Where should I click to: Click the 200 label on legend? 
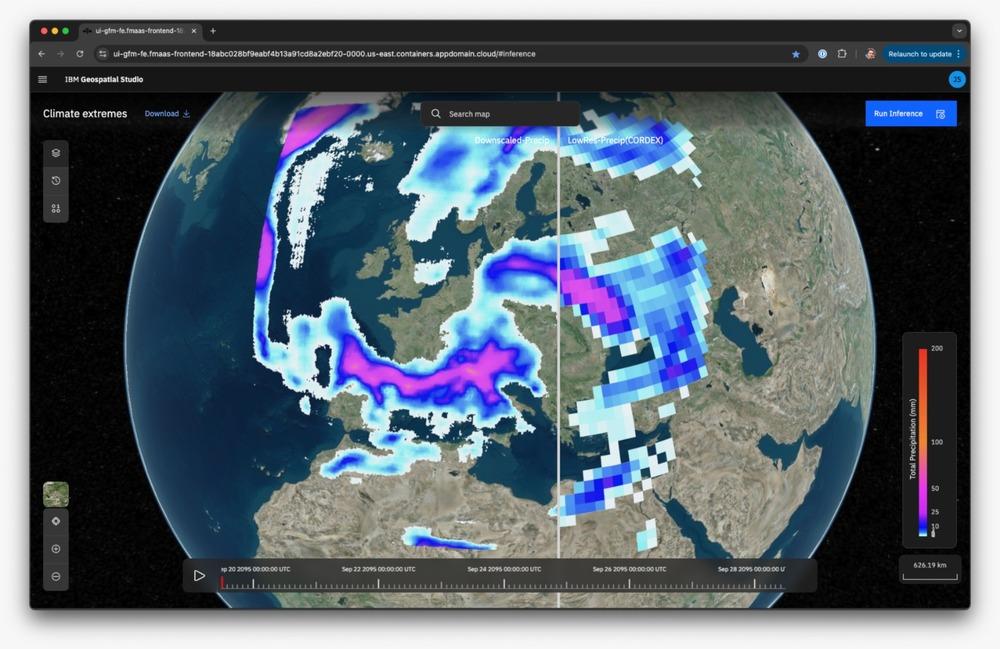tap(936, 348)
